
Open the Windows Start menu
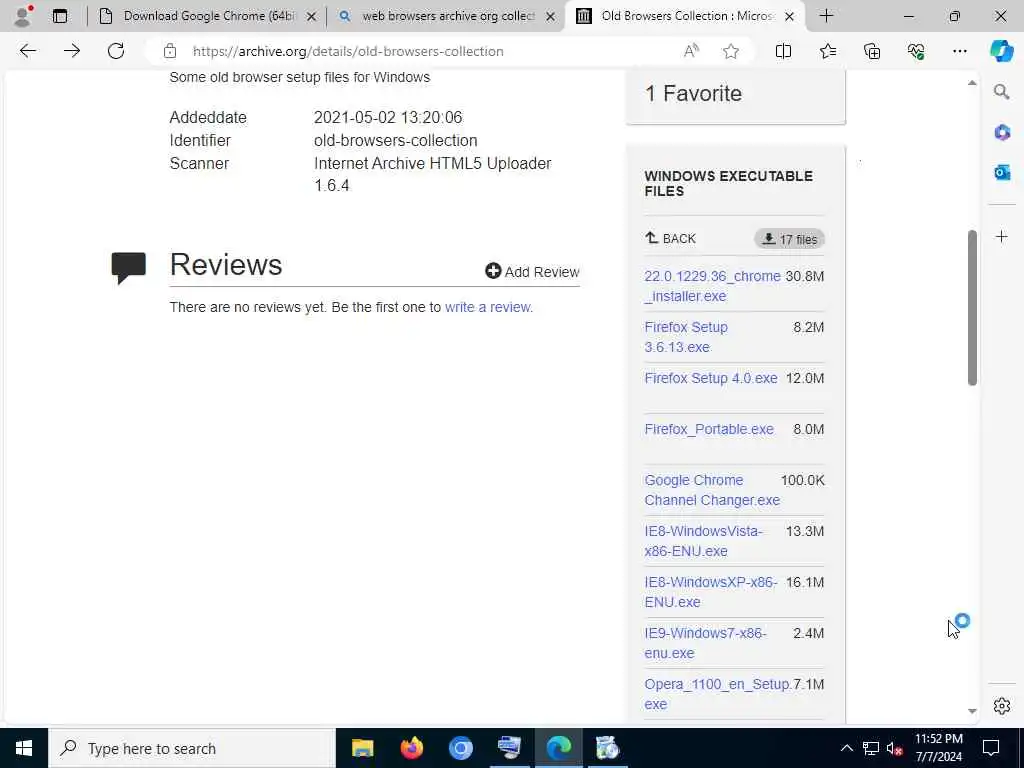pos(24,748)
